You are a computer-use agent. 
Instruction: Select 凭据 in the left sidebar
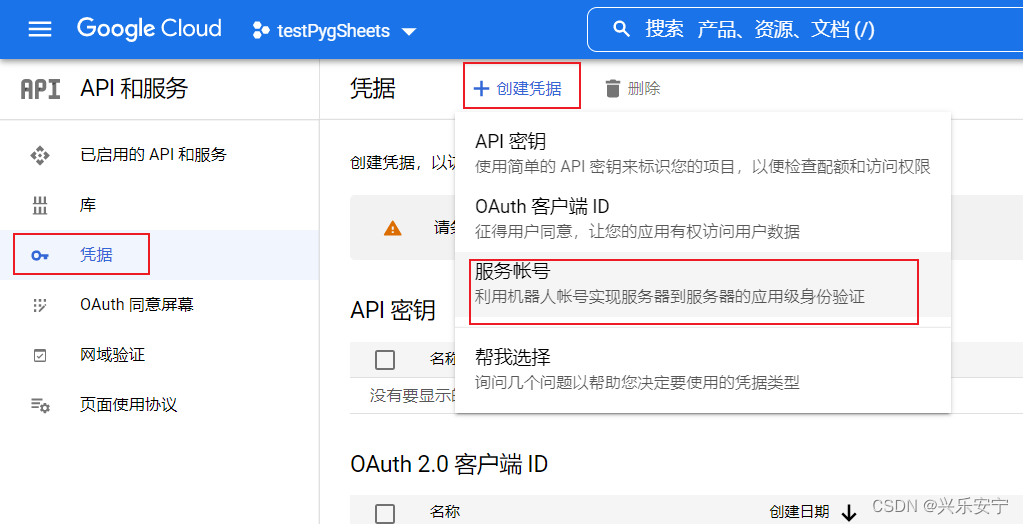point(159,254)
